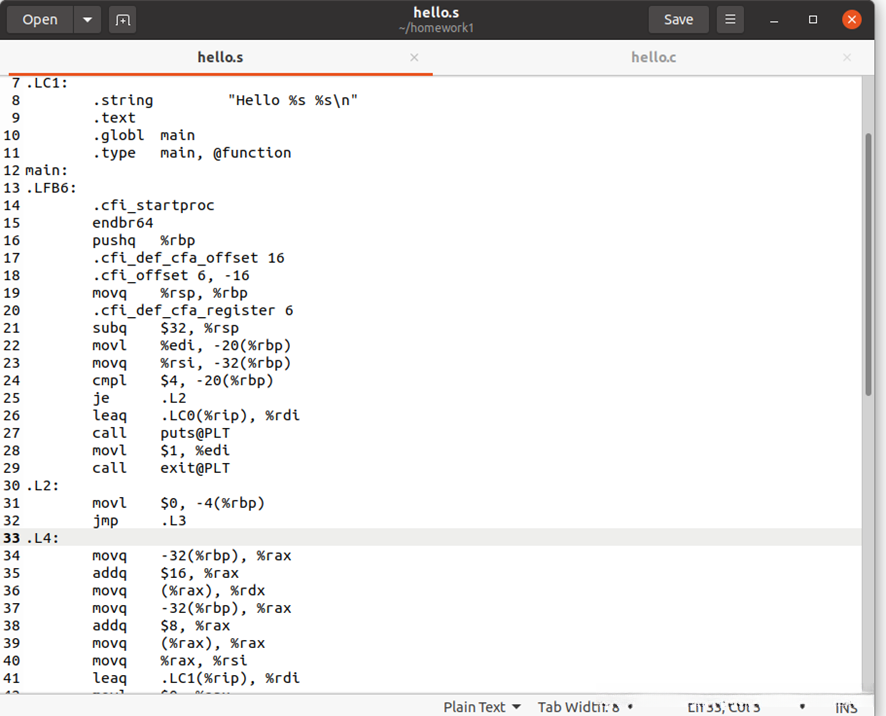This screenshot has height=716, width=886.
Task: Minimize the gedit window
Action: point(775,20)
